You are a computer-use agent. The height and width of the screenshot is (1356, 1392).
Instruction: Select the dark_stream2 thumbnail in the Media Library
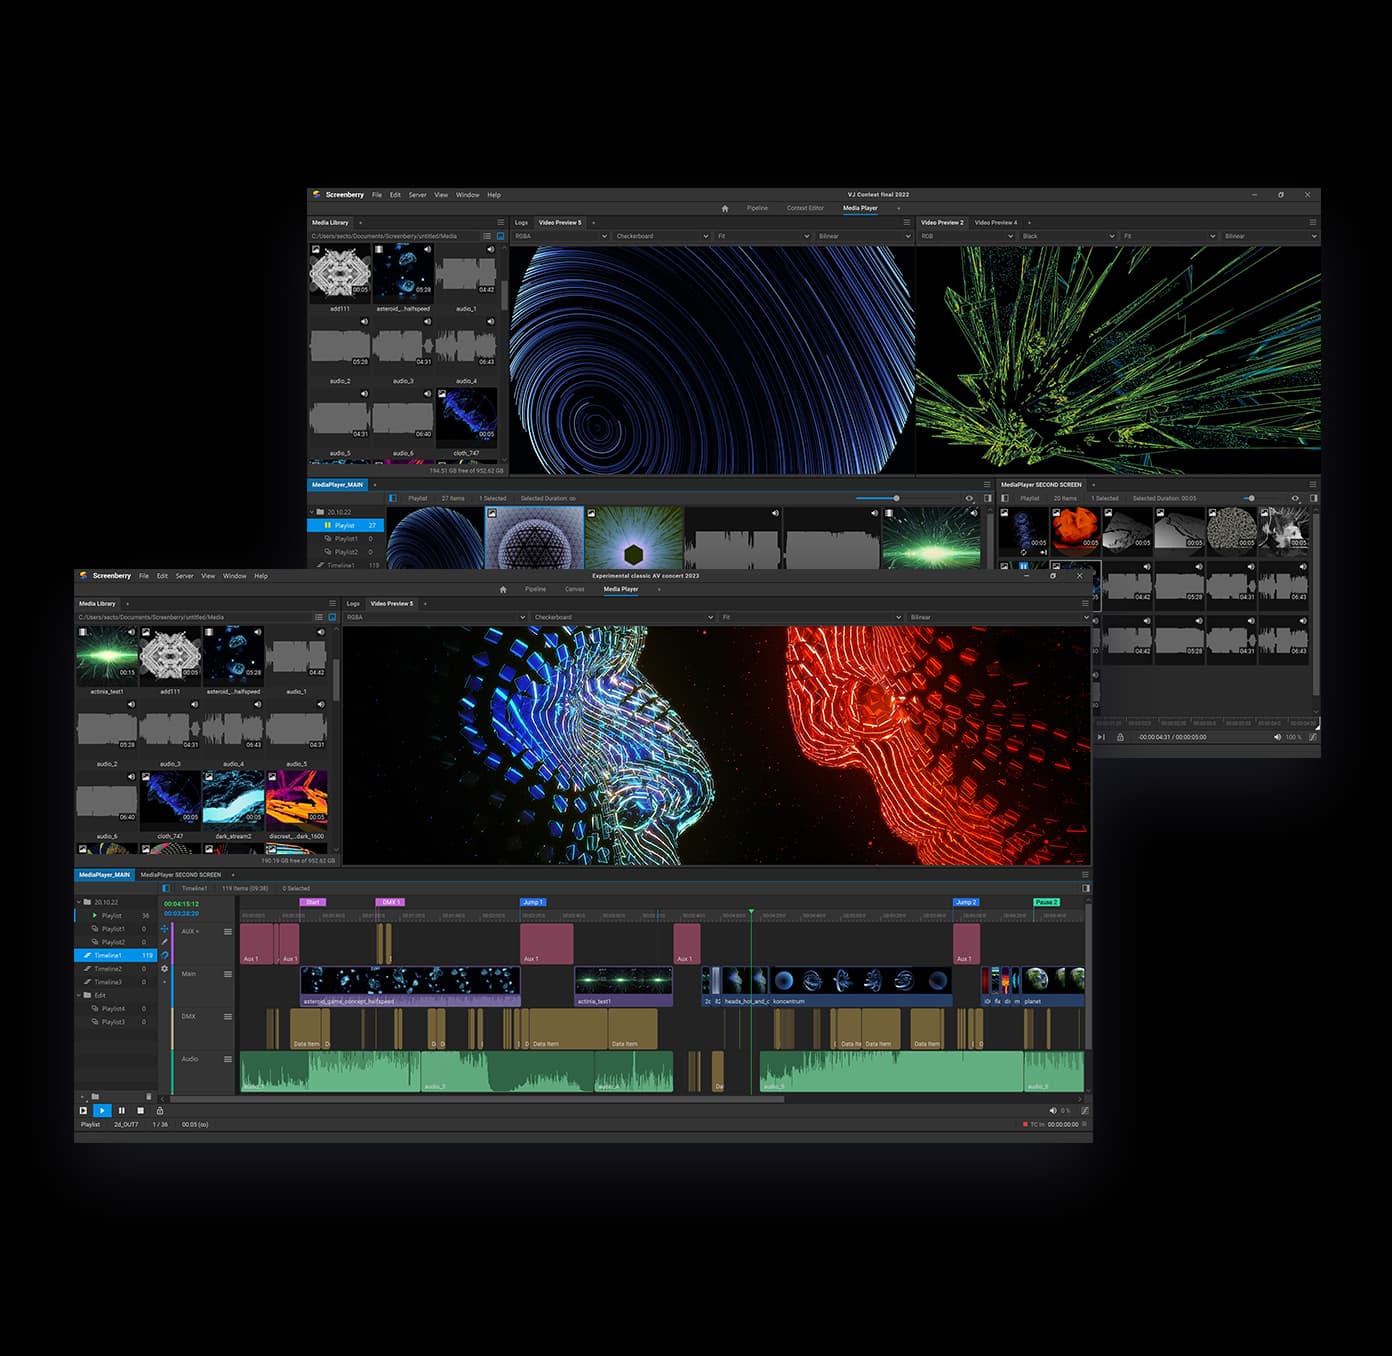point(233,801)
